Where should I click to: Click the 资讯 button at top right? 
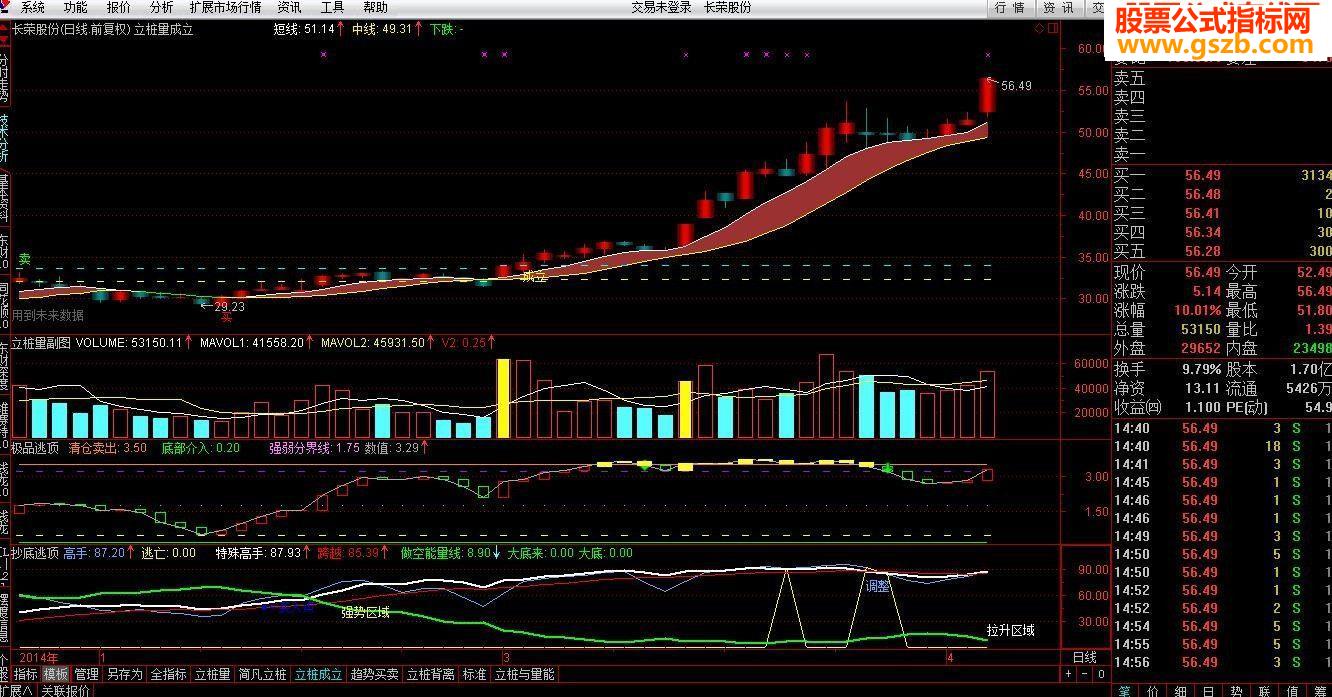point(1058,7)
